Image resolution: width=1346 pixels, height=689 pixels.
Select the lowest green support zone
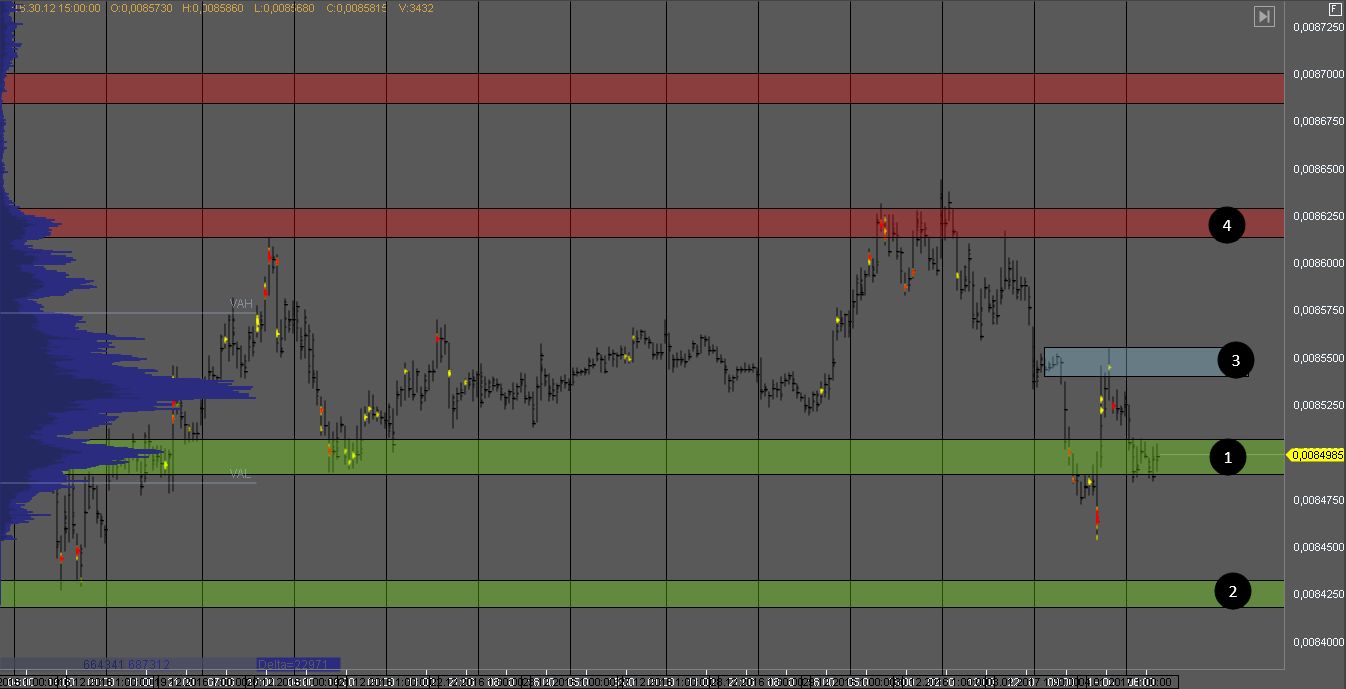tap(640, 593)
